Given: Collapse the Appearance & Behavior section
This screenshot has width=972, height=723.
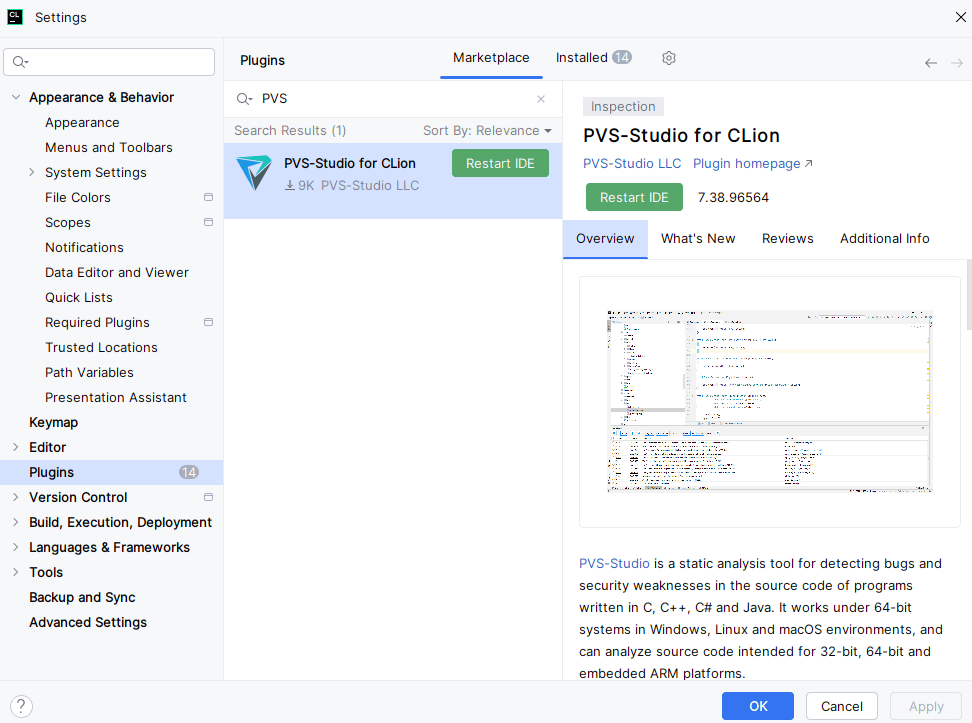Looking at the screenshot, I should (15, 97).
